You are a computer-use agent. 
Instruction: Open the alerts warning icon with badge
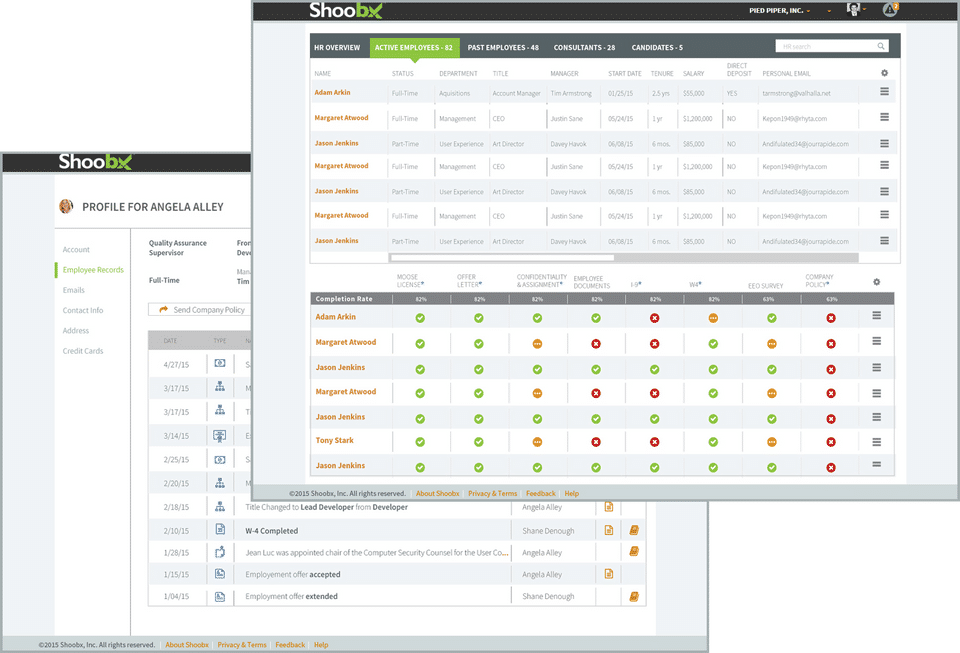point(890,9)
